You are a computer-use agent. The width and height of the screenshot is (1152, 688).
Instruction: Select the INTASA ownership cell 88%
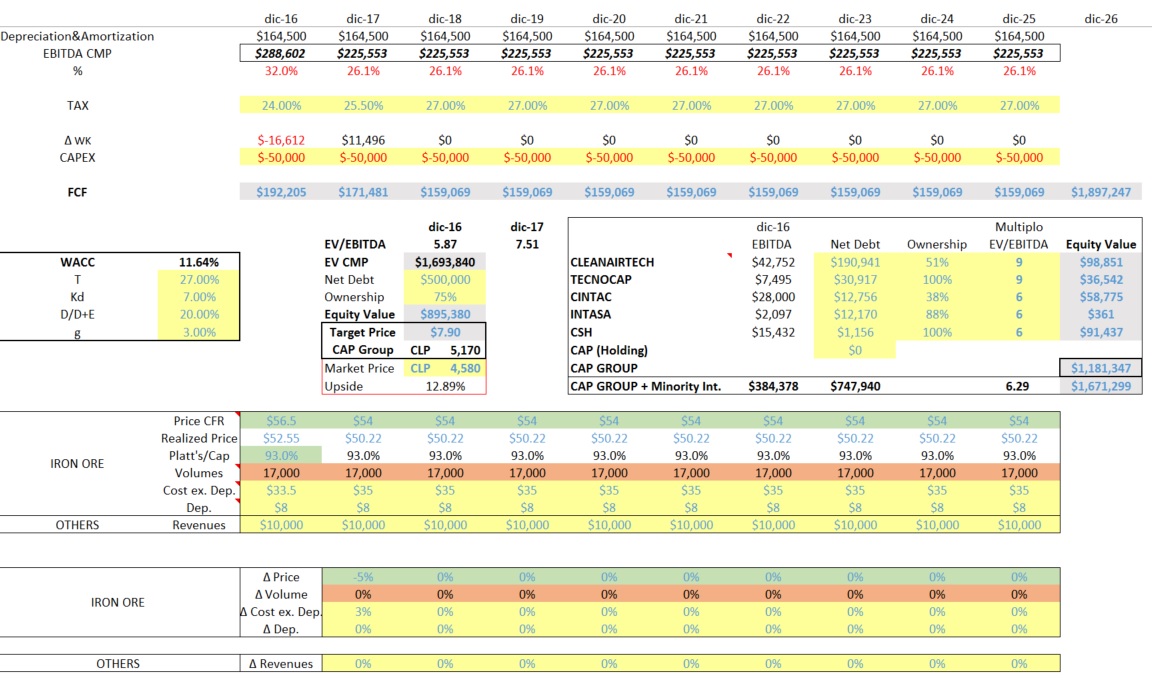point(937,315)
